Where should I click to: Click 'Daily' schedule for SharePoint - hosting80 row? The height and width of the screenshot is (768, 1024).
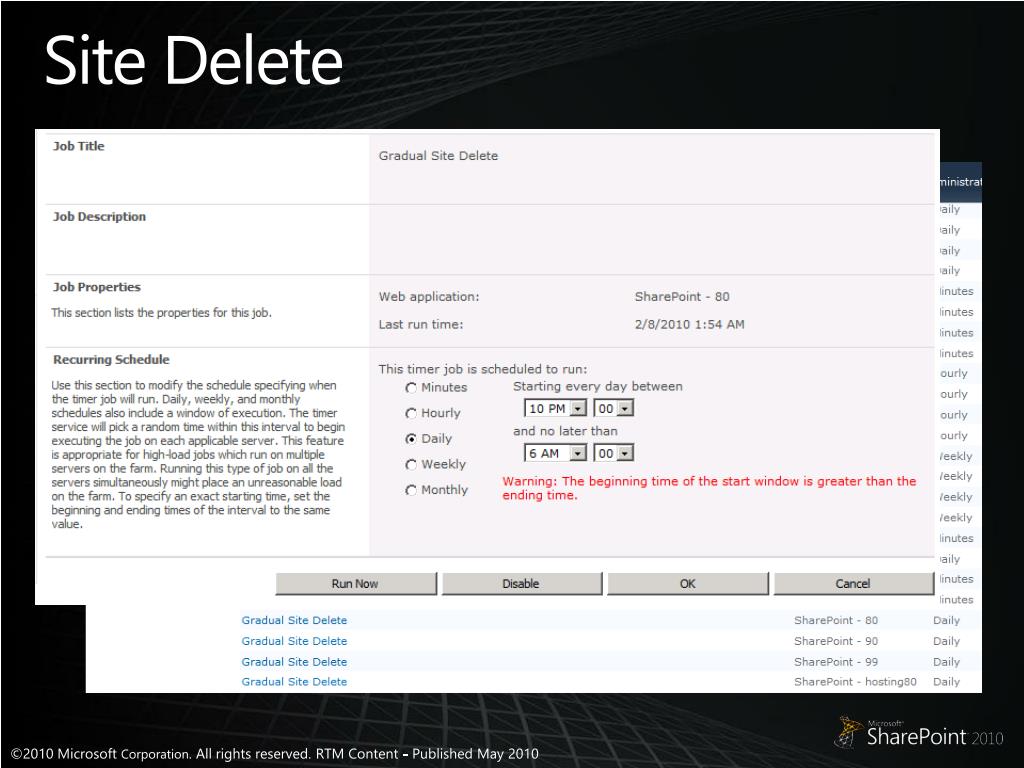[946, 682]
